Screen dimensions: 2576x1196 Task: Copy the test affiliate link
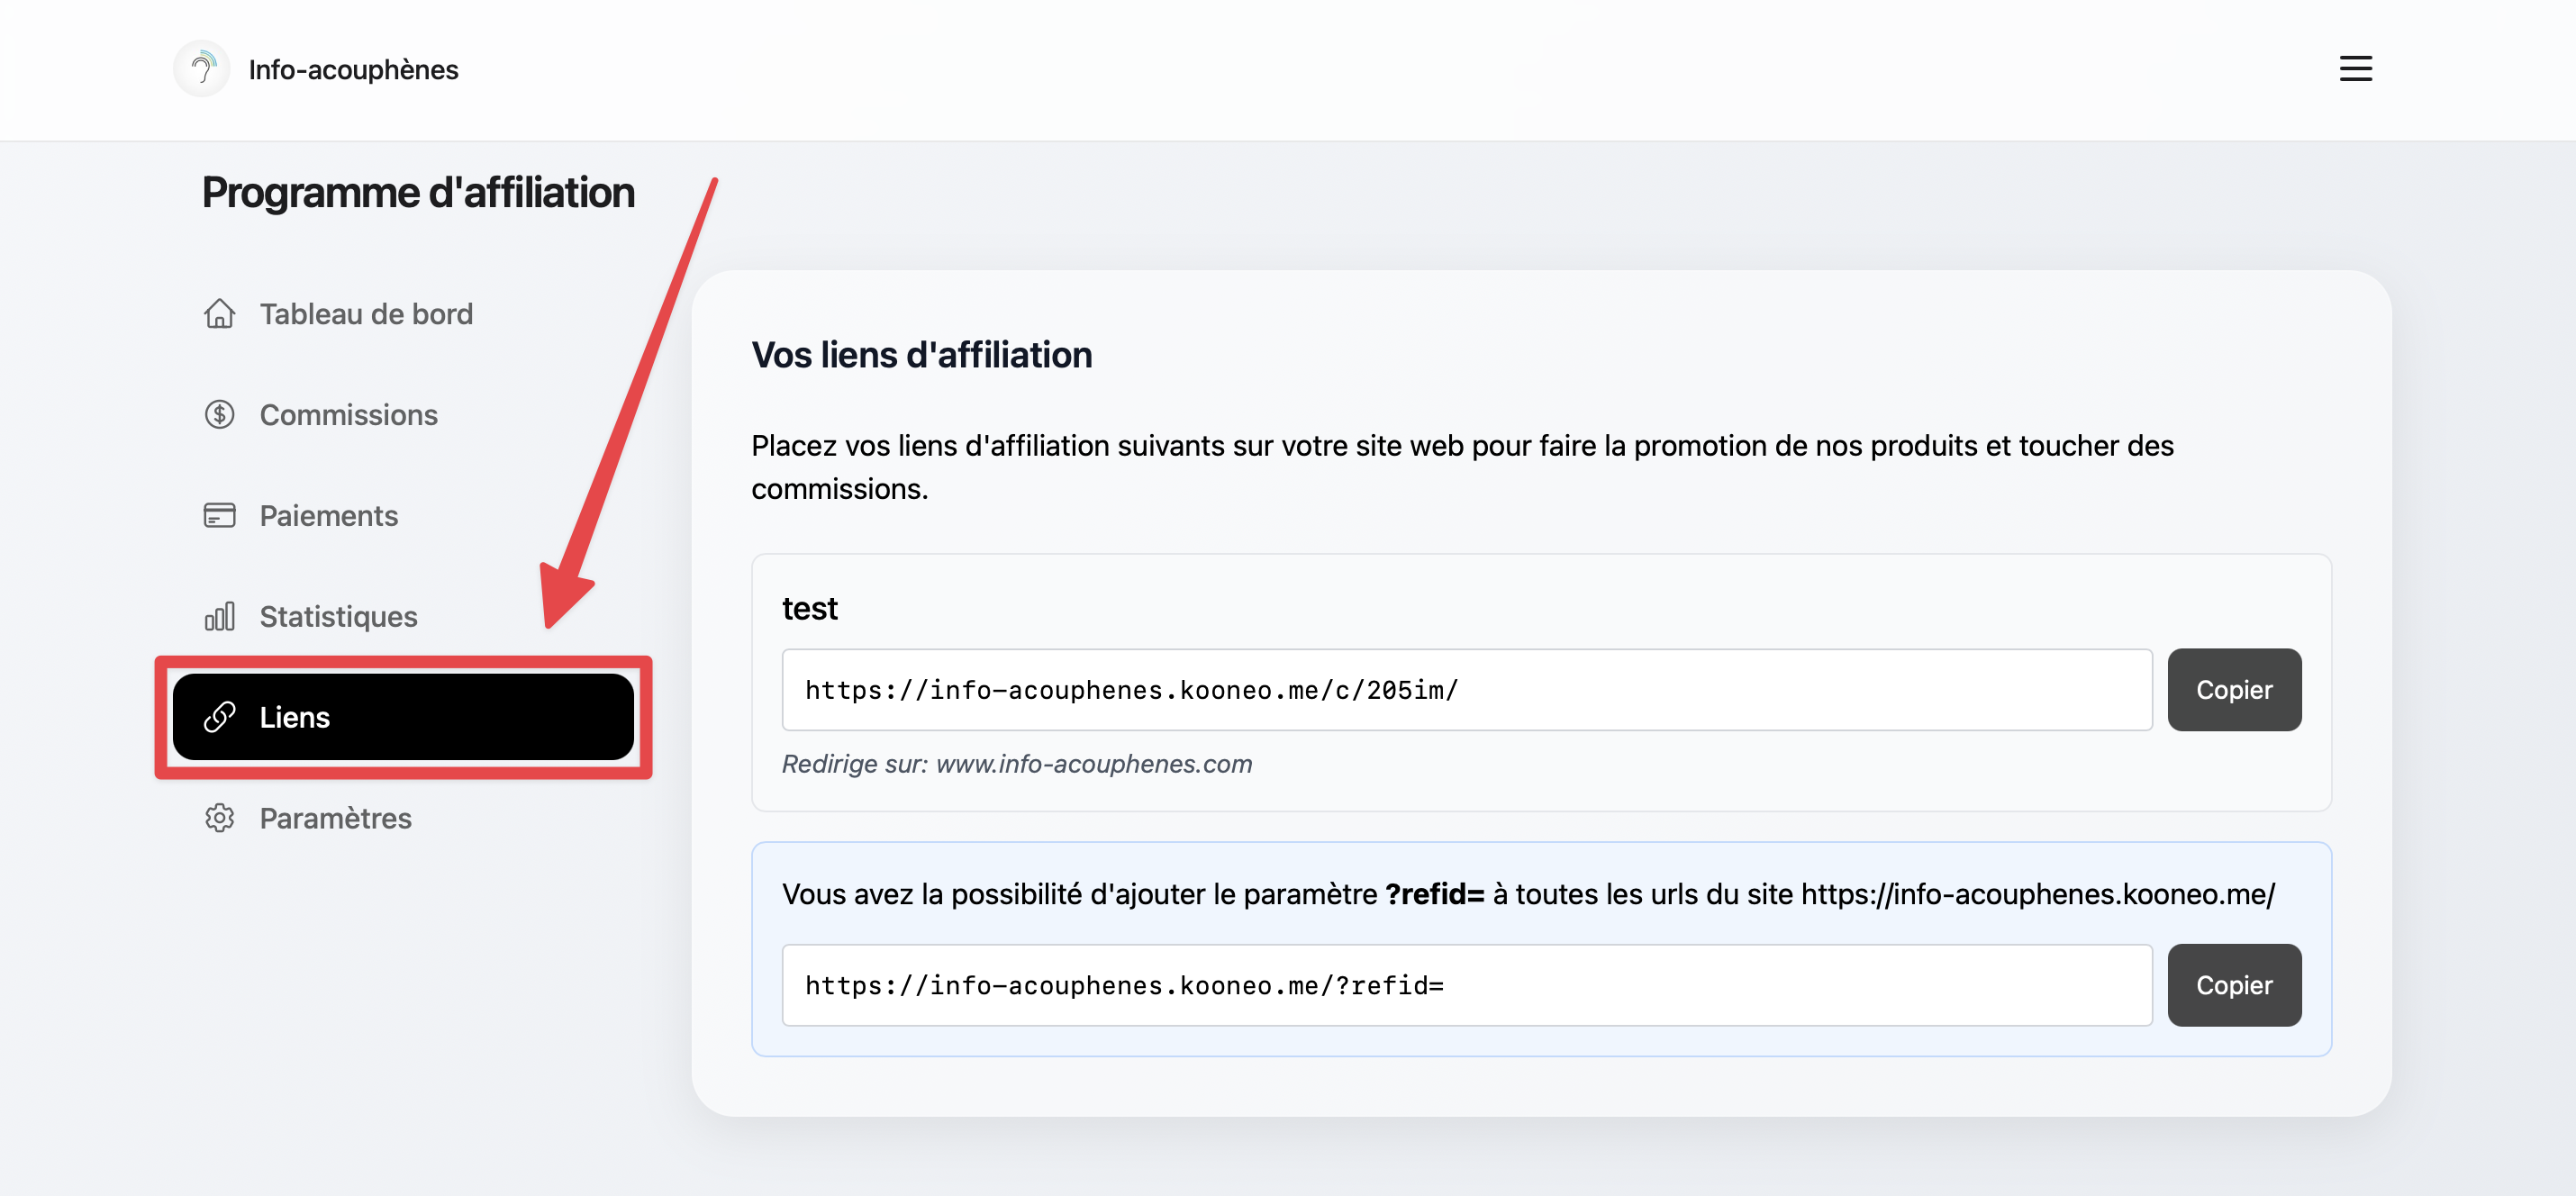coord(2234,690)
